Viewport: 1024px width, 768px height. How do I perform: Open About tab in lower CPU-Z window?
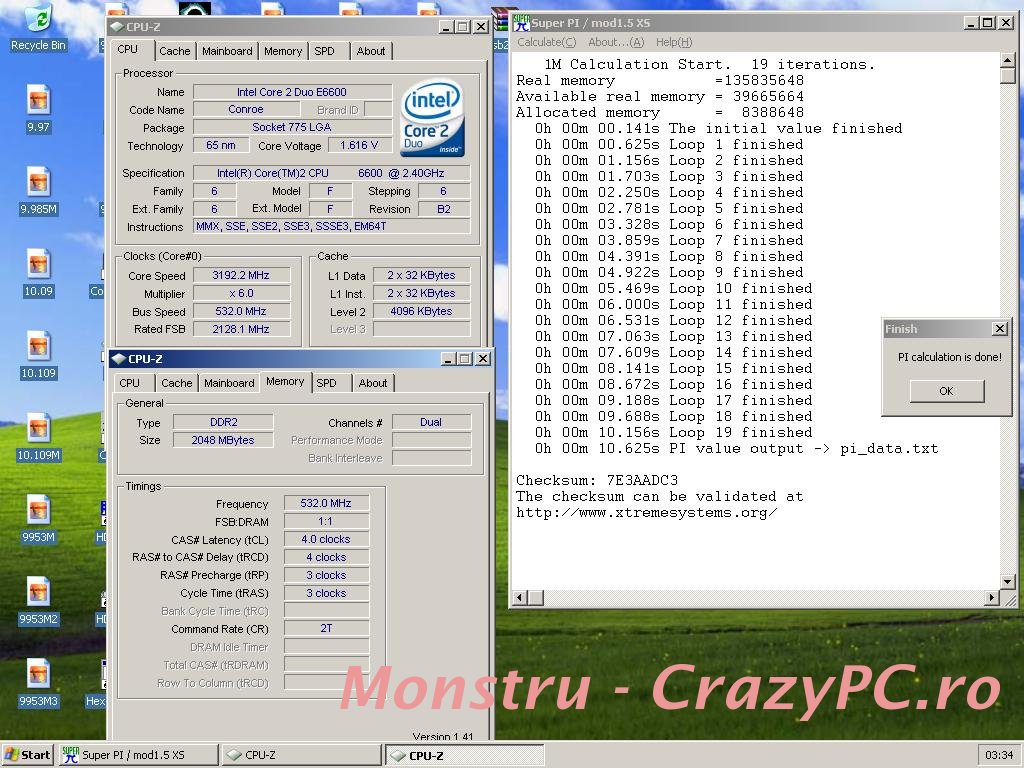(373, 383)
